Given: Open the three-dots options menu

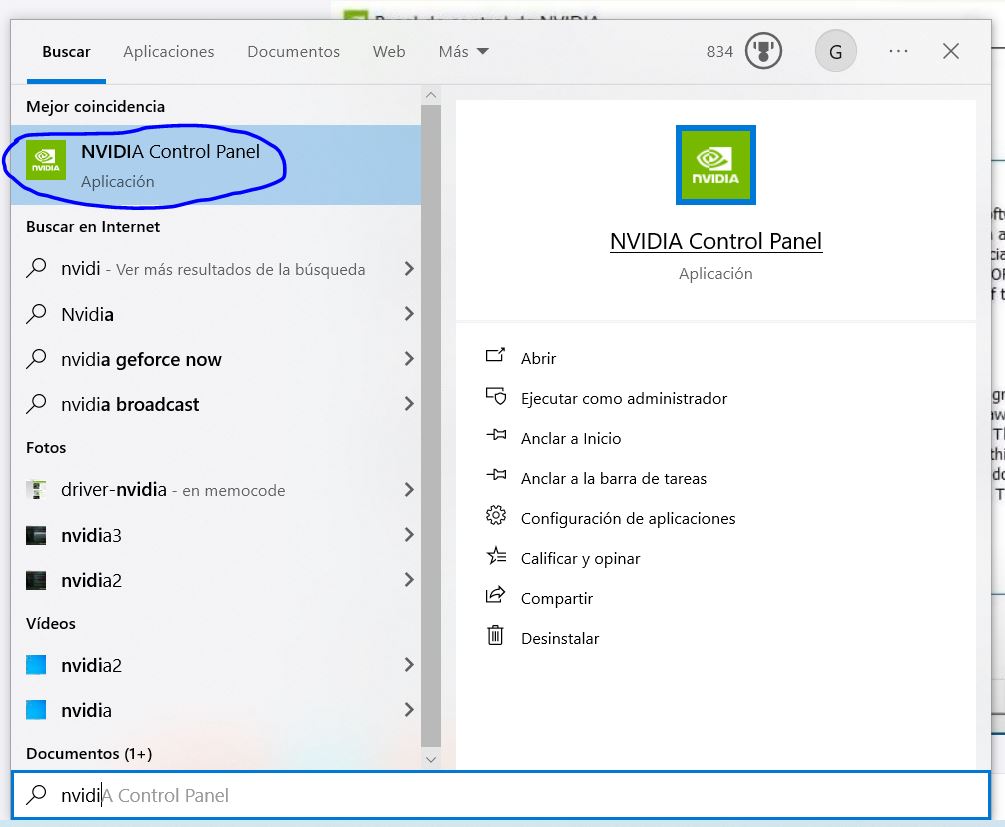Looking at the screenshot, I should click(x=898, y=51).
